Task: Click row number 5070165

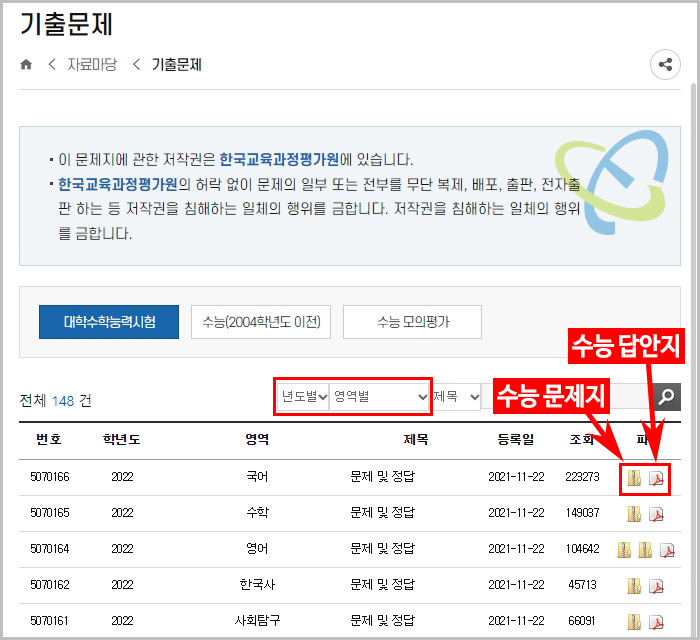Action: pos(50,513)
